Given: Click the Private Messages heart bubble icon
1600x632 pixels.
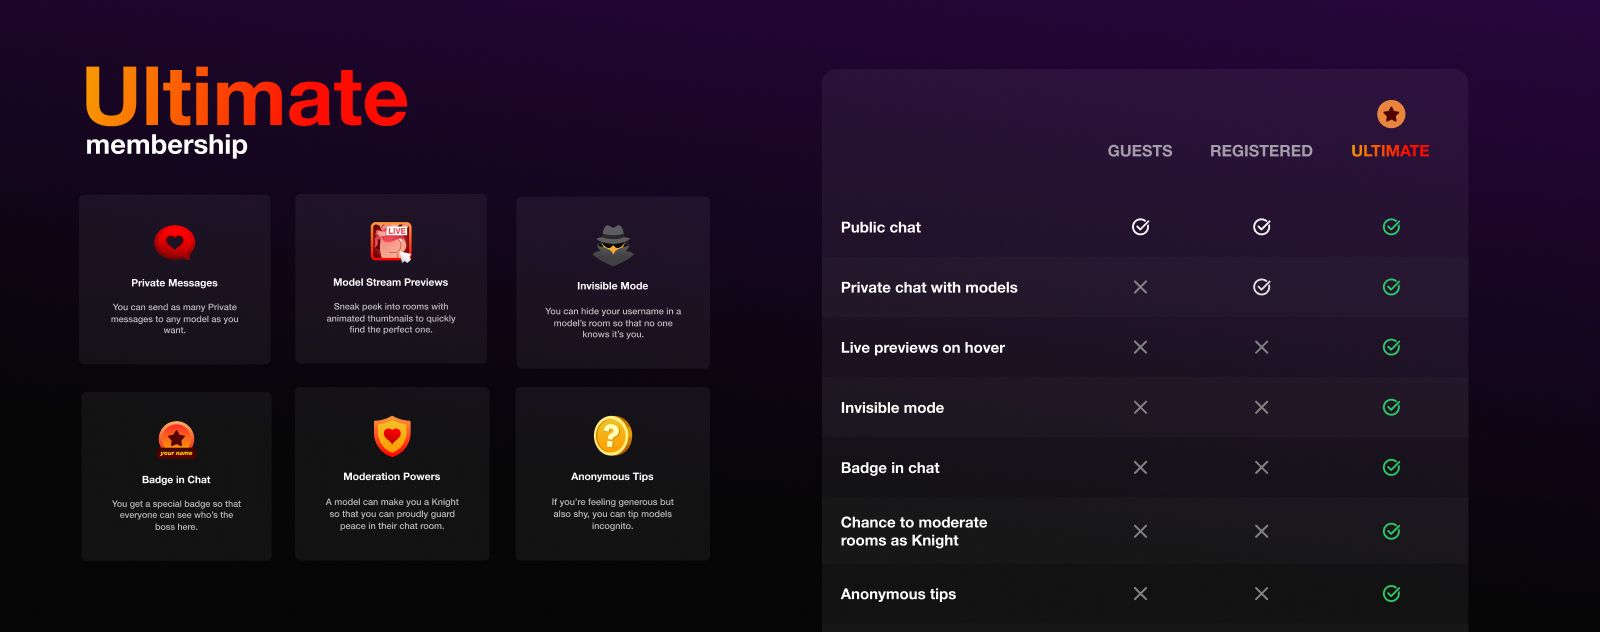Looking at the screenshot, I should 174,243.
